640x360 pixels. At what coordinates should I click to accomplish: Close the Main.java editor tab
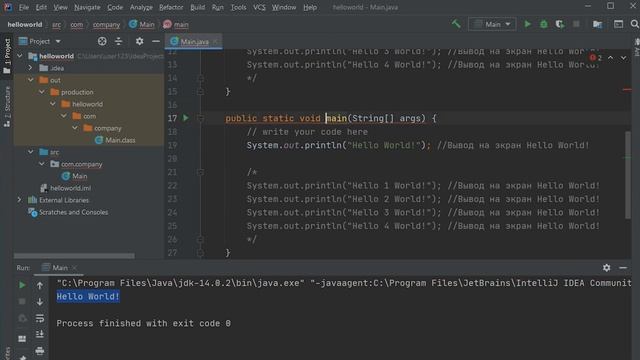point(215,42)
